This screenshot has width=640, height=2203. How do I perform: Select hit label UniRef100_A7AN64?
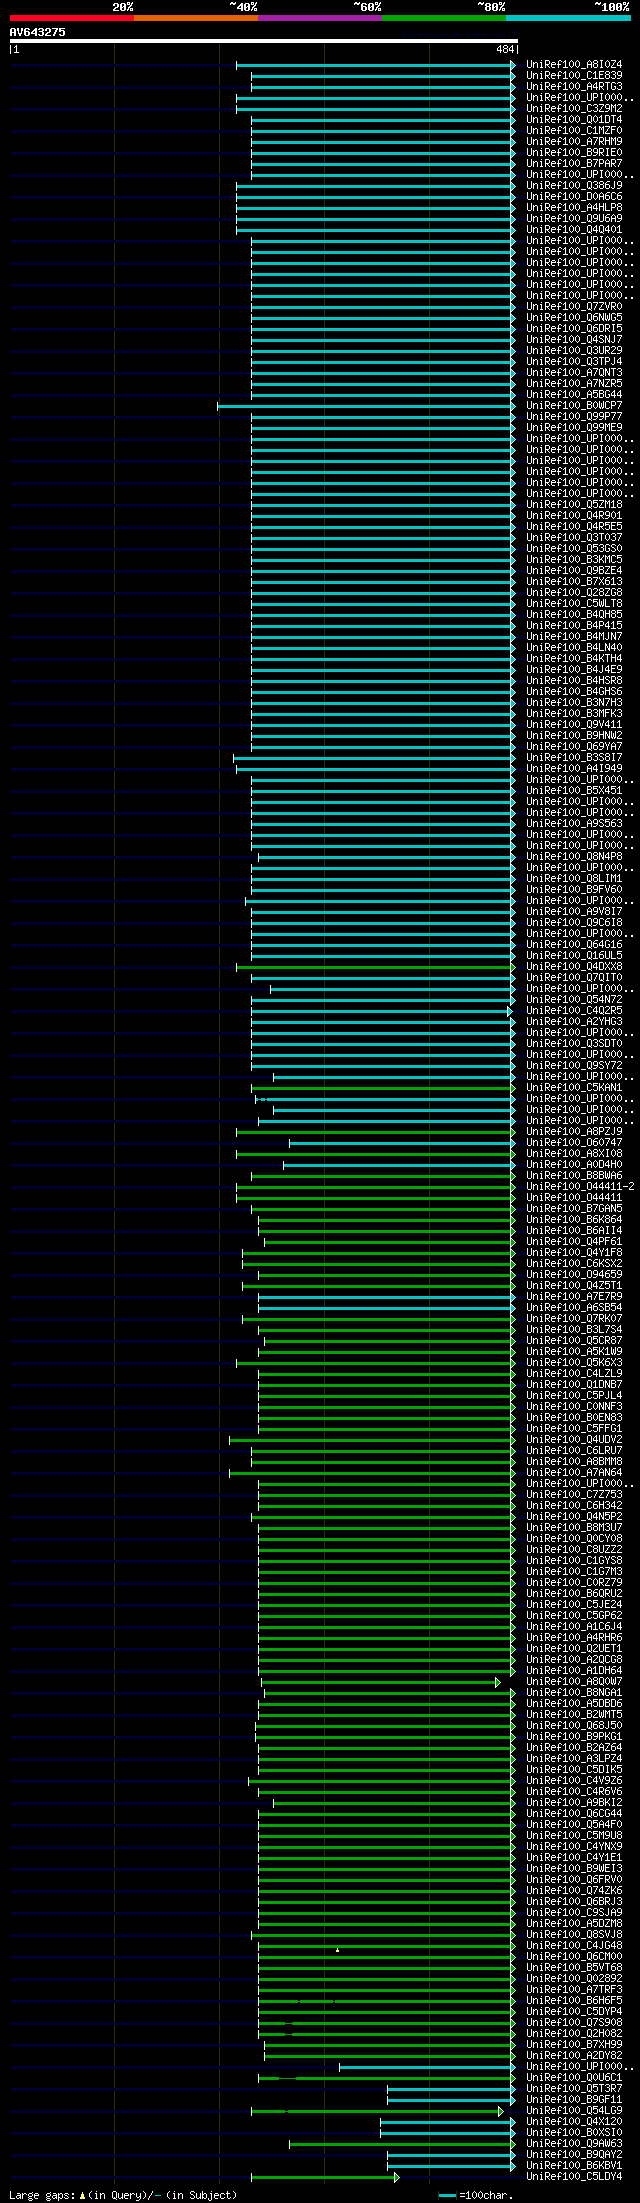coord(574,1472)
